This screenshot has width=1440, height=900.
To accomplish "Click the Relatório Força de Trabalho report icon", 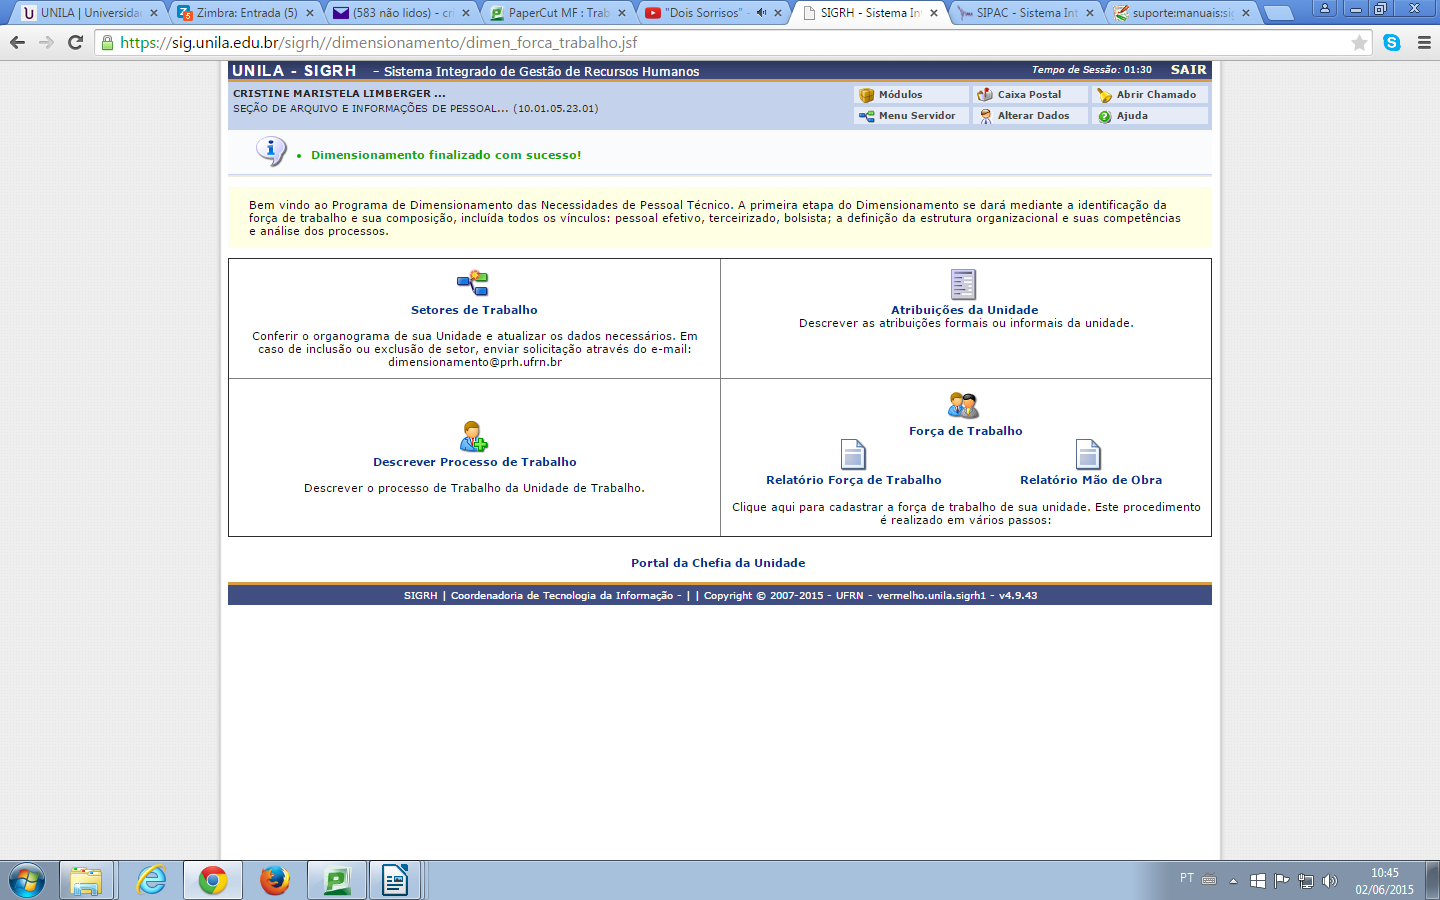I will click(853, 455).
